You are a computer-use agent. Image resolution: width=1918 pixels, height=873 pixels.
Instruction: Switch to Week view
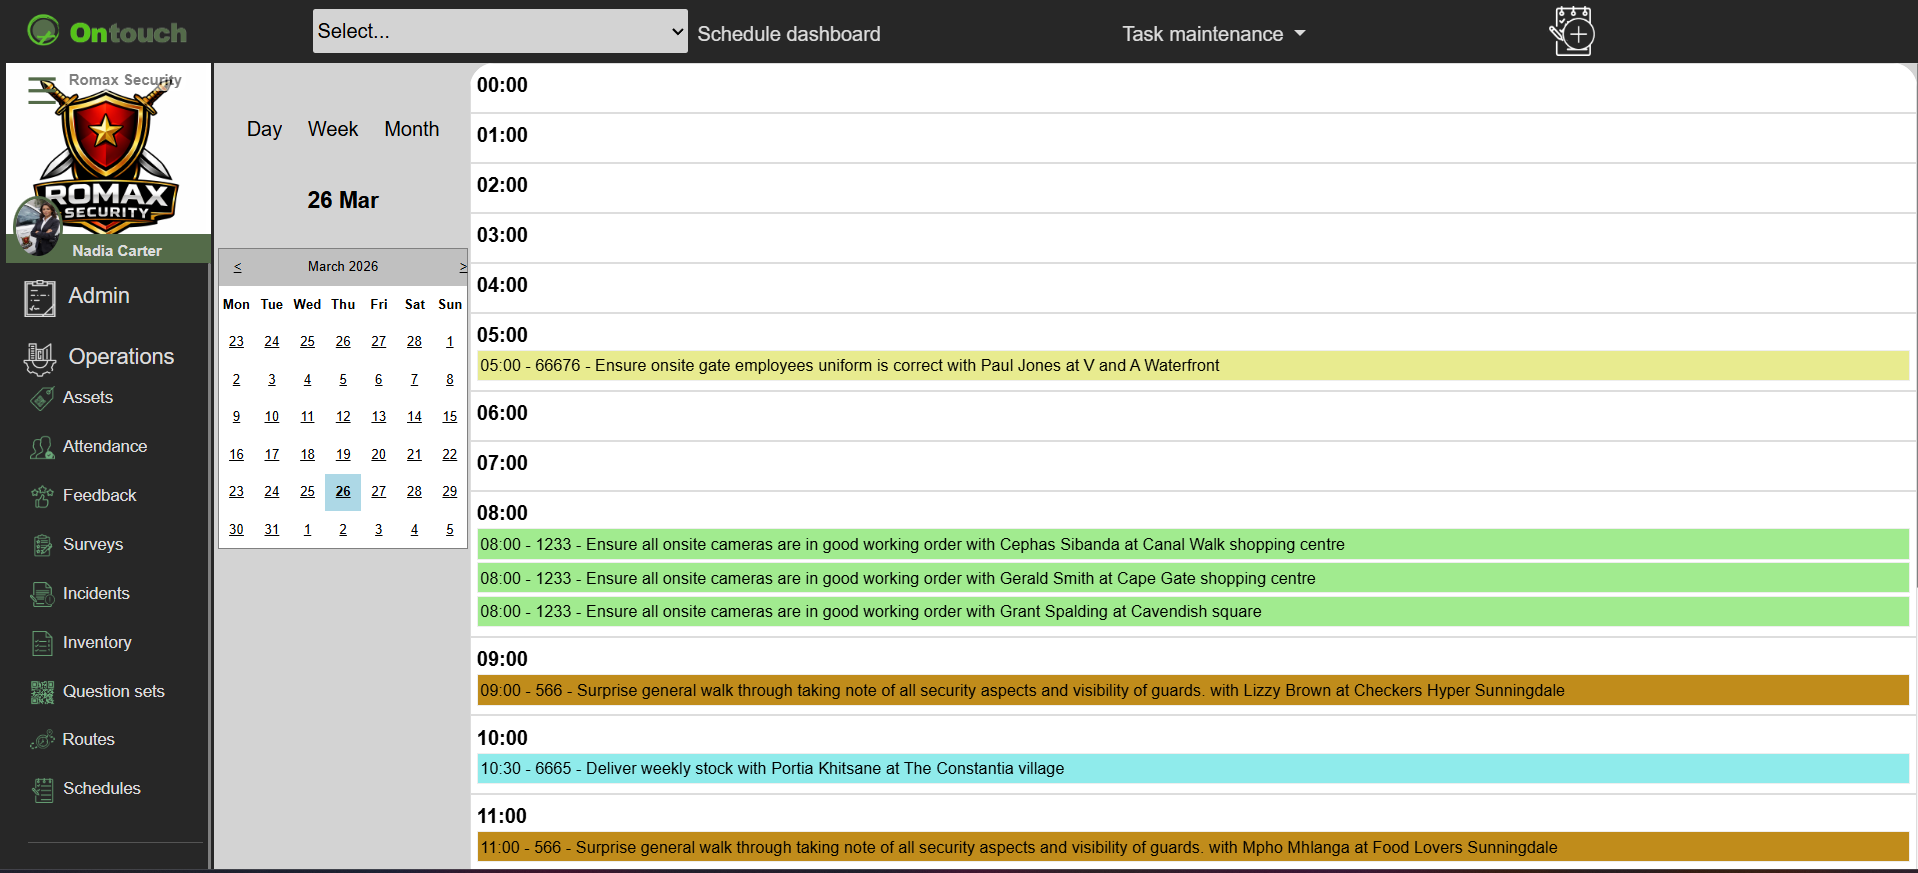pyautogui.click(x=332, y=129)
